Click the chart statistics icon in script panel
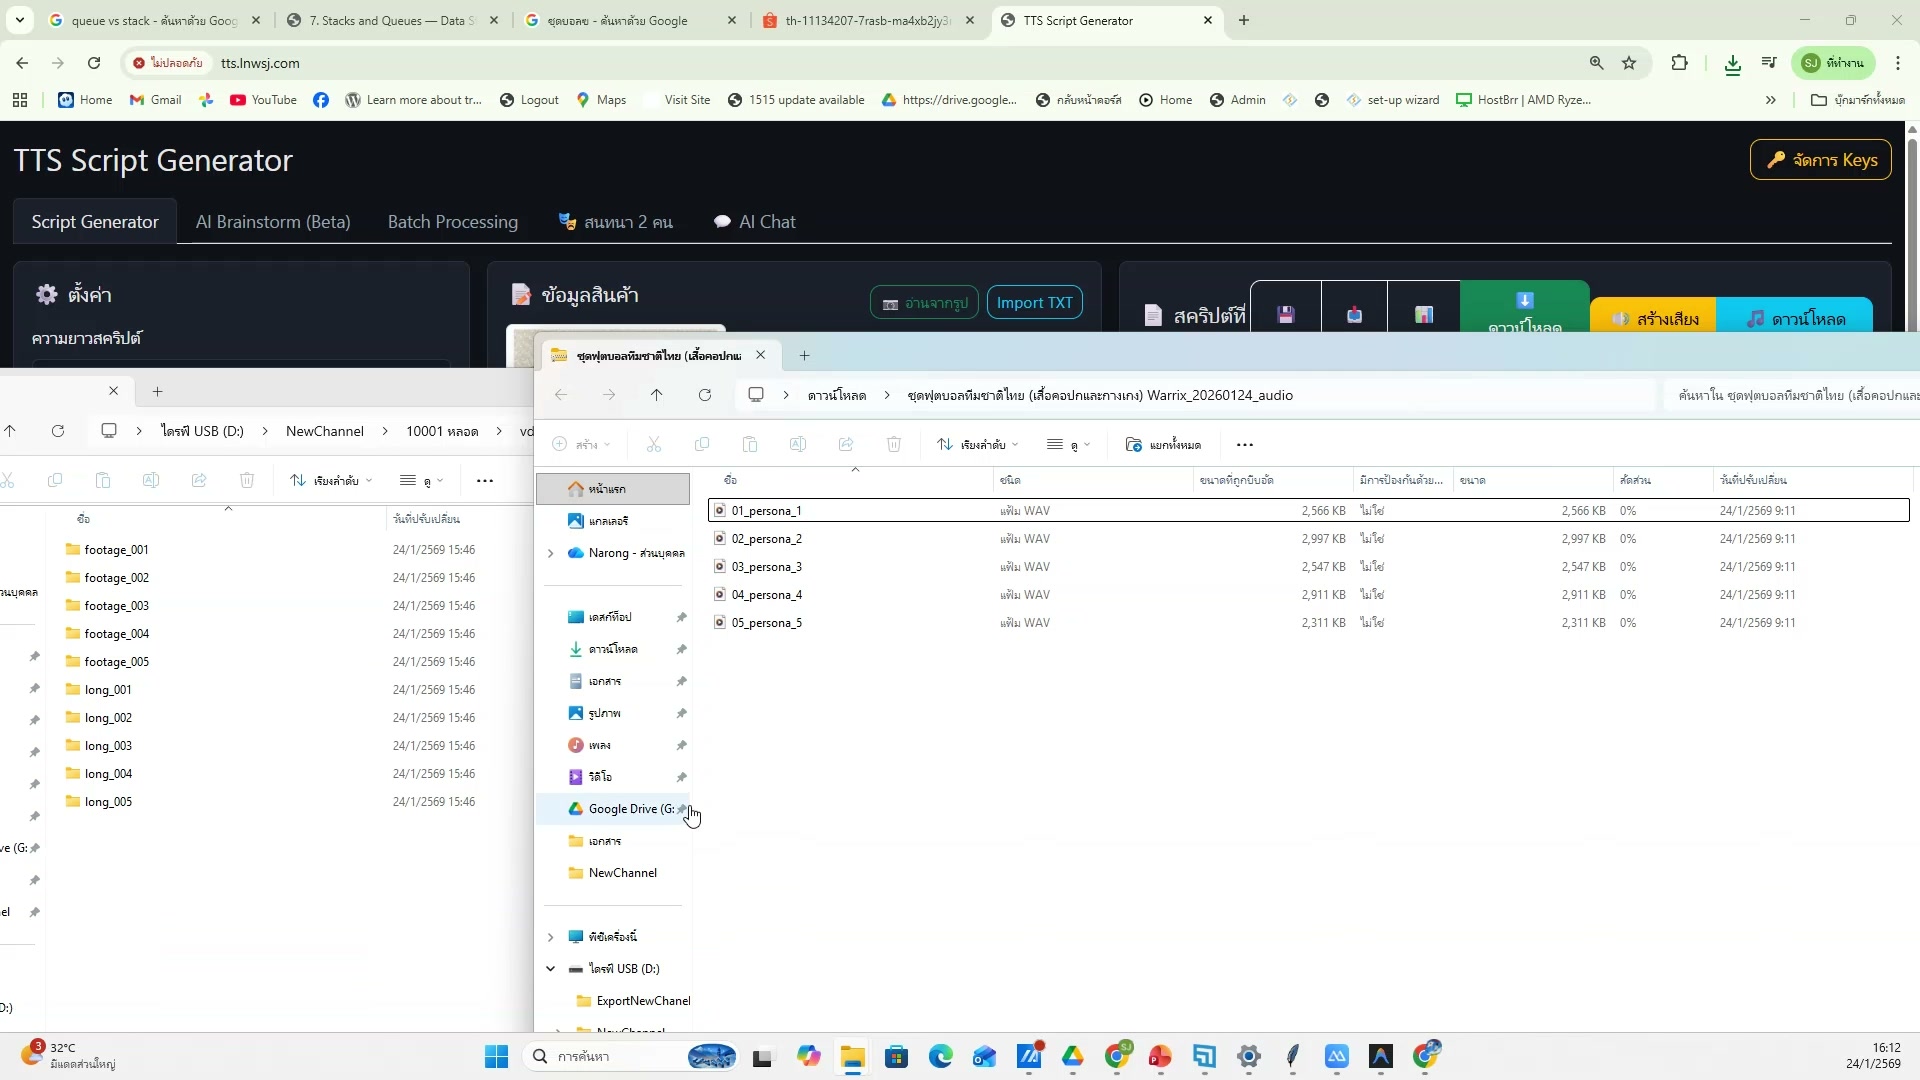Viewport: 1920px width, 1080px height. point(1422,314)
